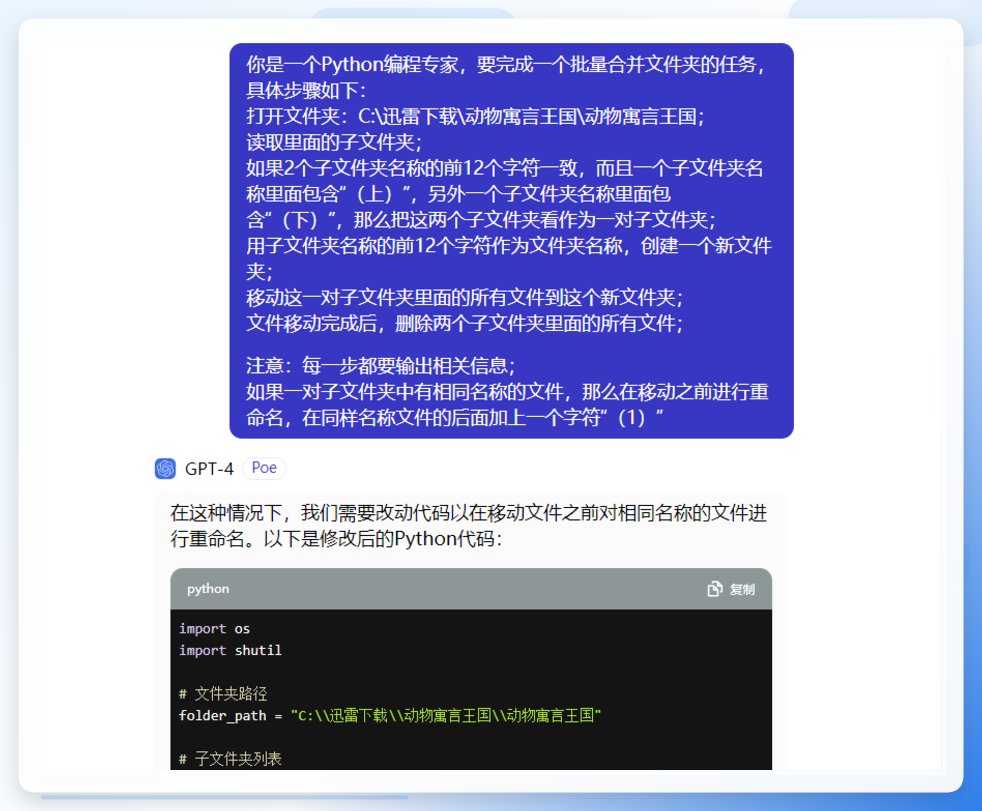Click the green path string "C:\\迅雷下载\\动物寓言王国\\动物寓言王国"

[446, 715]
